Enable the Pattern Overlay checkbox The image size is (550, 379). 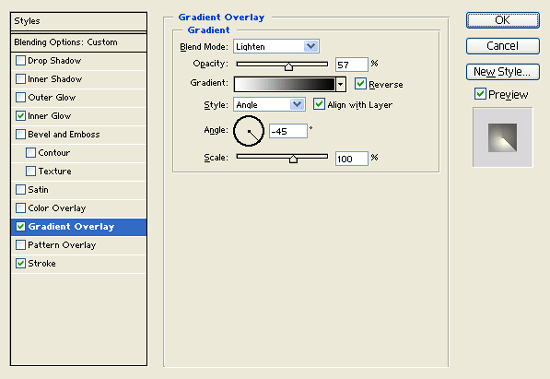(21, 245)
